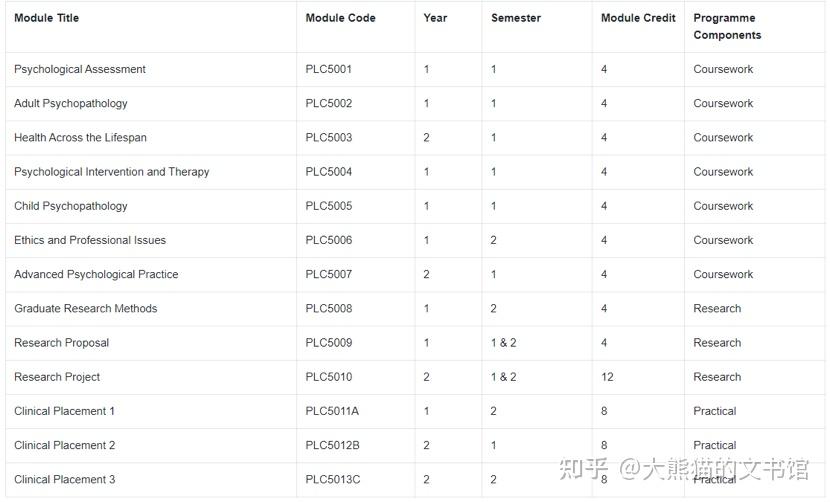Click Clinical Placement 3 title
Image resolution: width=830 pixels, height=502 pixels.
pos(65,479)
